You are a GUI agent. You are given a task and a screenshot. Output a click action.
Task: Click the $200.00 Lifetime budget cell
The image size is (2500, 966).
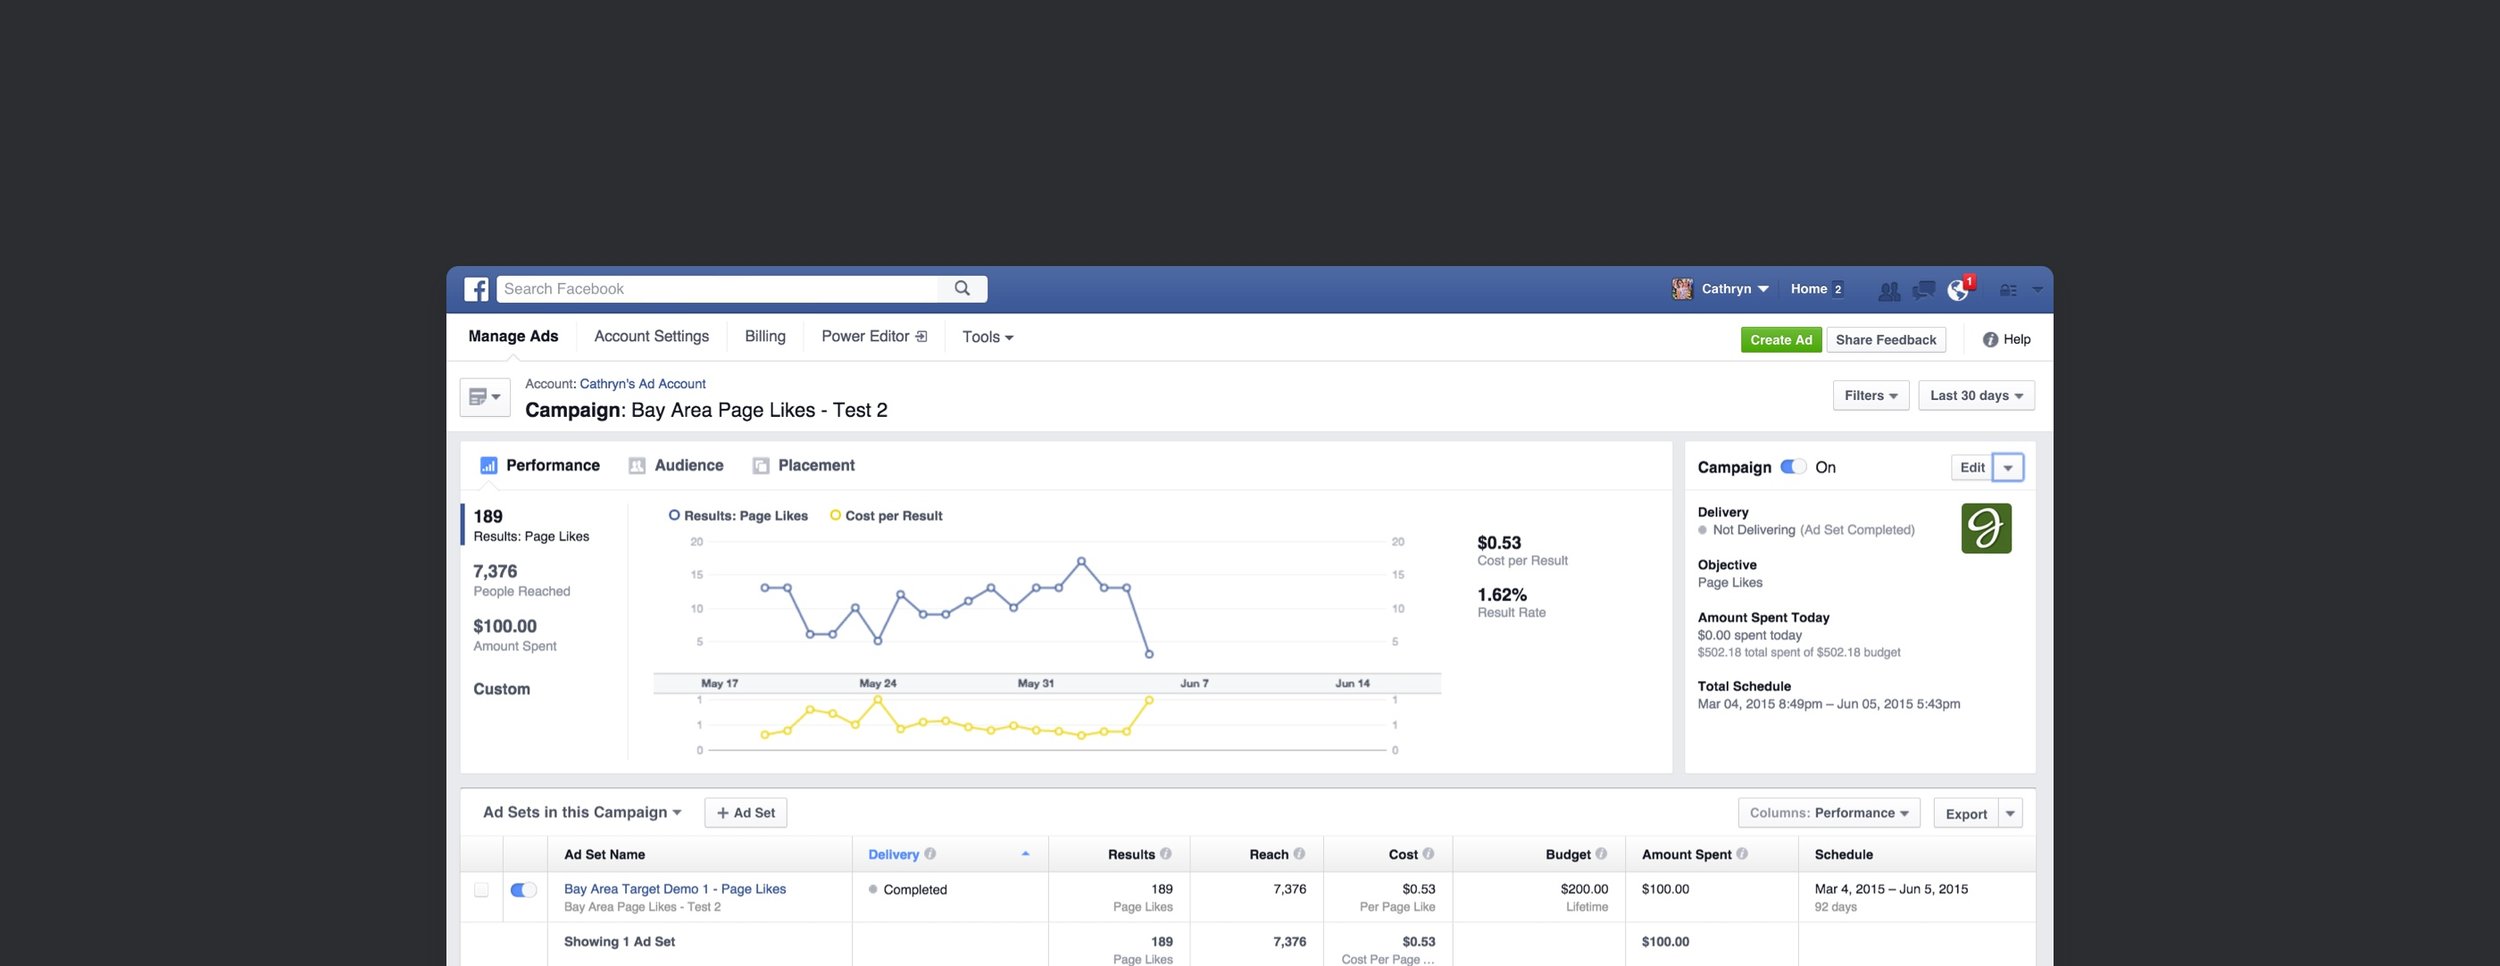(1539, 897)
